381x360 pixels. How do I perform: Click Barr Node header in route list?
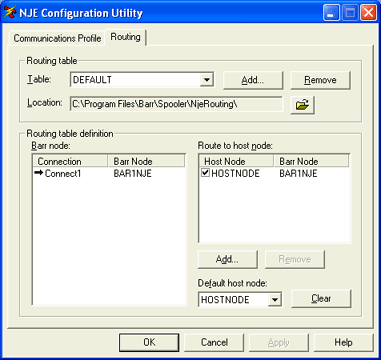tap(311, 161)
